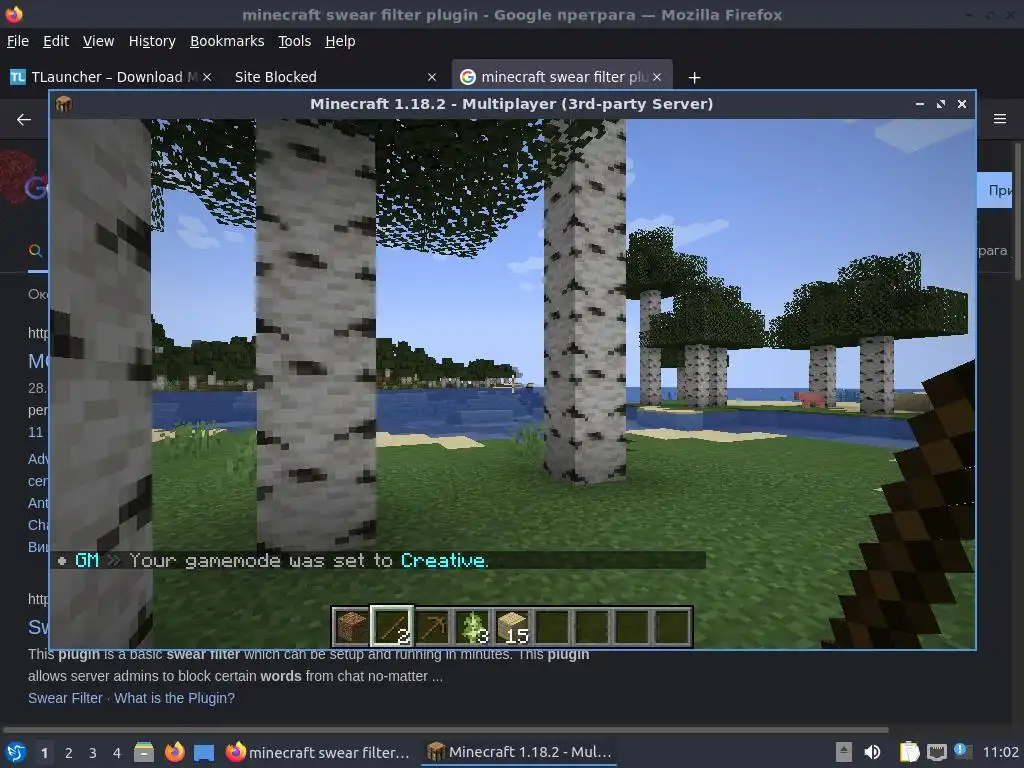1024x768 pixels.
Task: Click the Firefox logo in title bar
Action: click(x=14, y=14)
